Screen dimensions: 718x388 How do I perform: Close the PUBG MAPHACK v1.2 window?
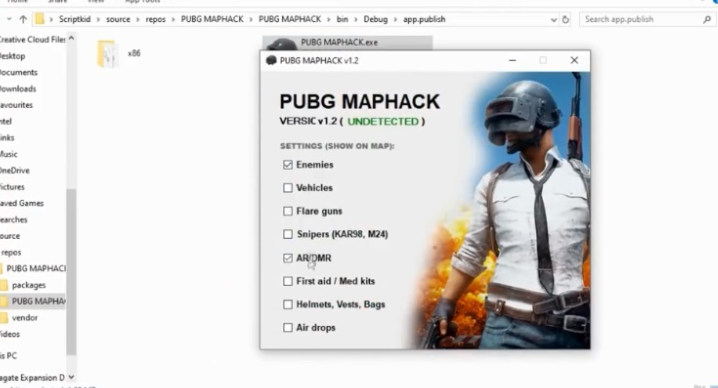[574, 60]
